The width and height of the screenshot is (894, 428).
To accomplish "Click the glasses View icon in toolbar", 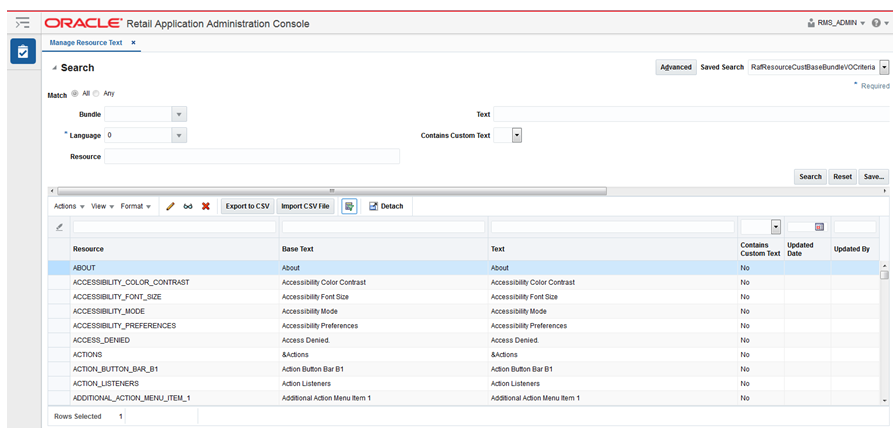I will 188,206.
